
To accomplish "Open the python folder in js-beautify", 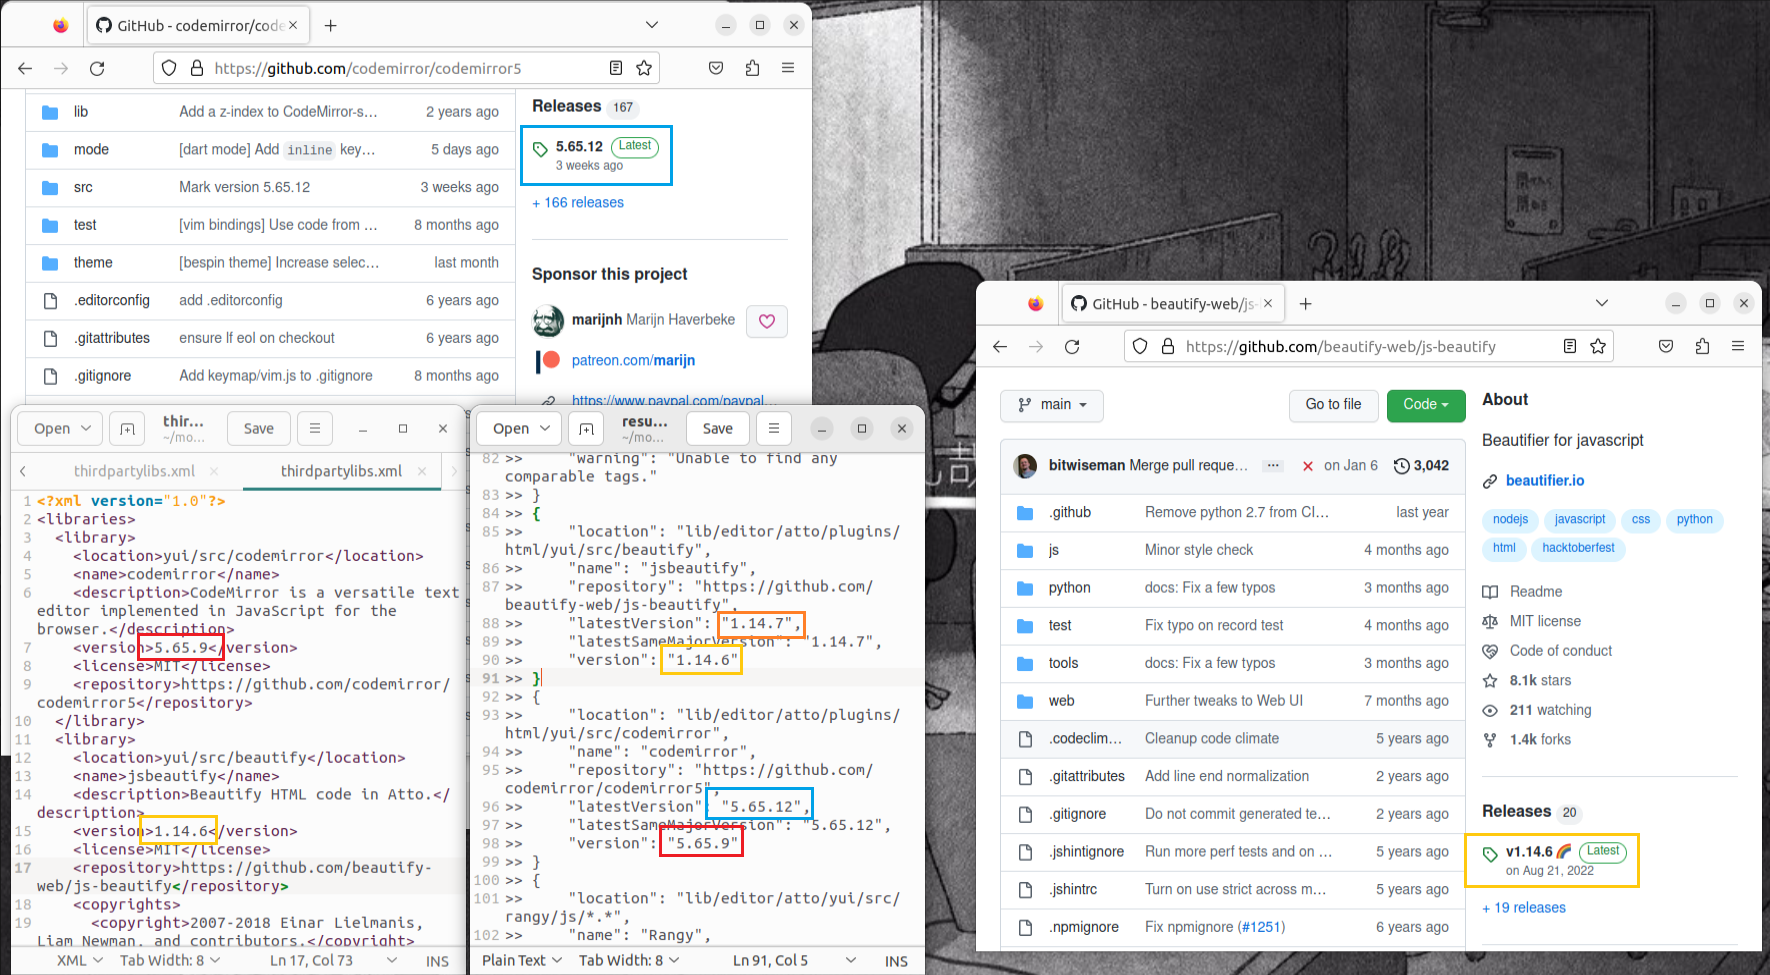I will [1069, 587].
